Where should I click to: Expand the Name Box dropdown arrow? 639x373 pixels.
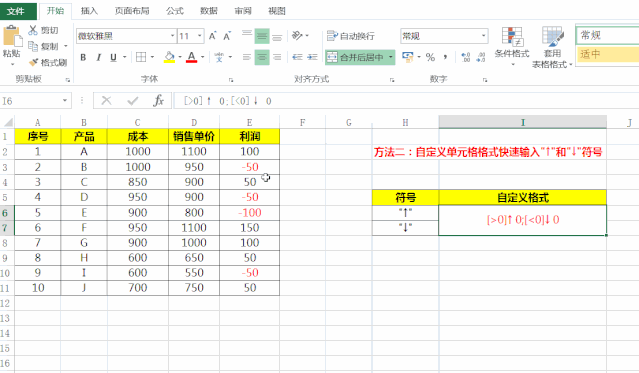click(x=65, y=100)
